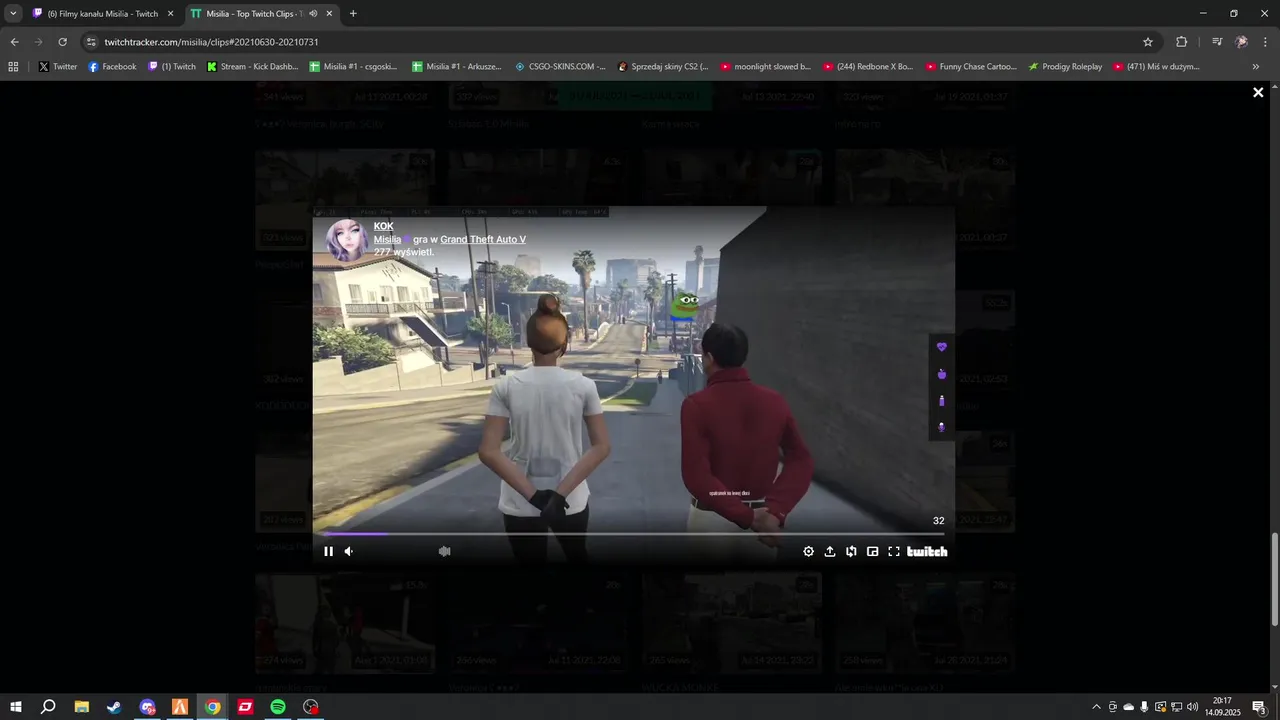This screenshot has height=720, width=1280.
Task: Open Steam from the taskbar
Action: click(114, 707)
